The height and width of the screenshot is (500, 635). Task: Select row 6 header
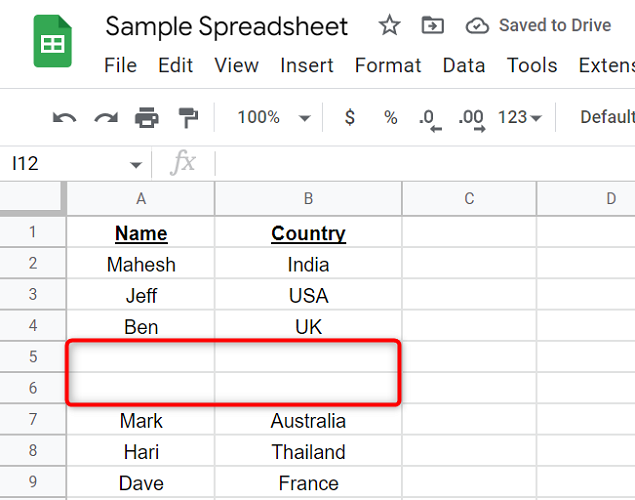32,388
